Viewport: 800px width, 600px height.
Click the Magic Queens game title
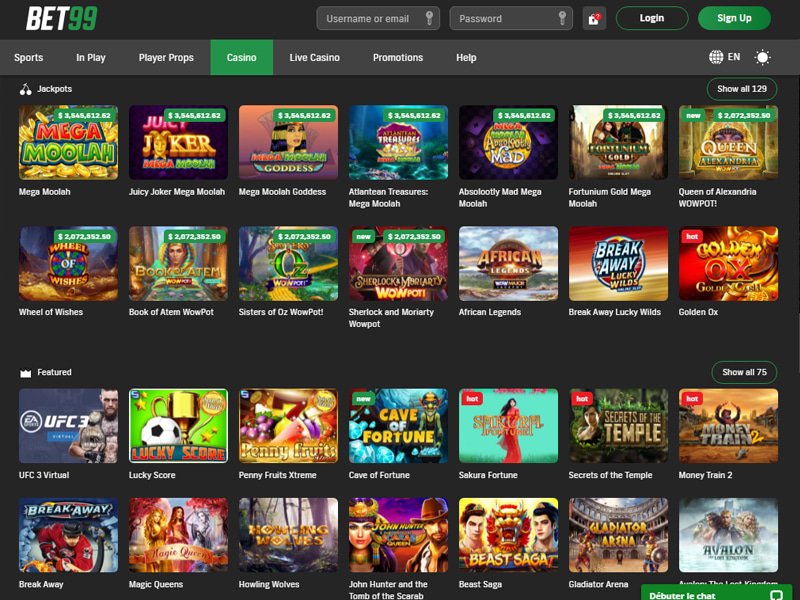tap(156, 585)
